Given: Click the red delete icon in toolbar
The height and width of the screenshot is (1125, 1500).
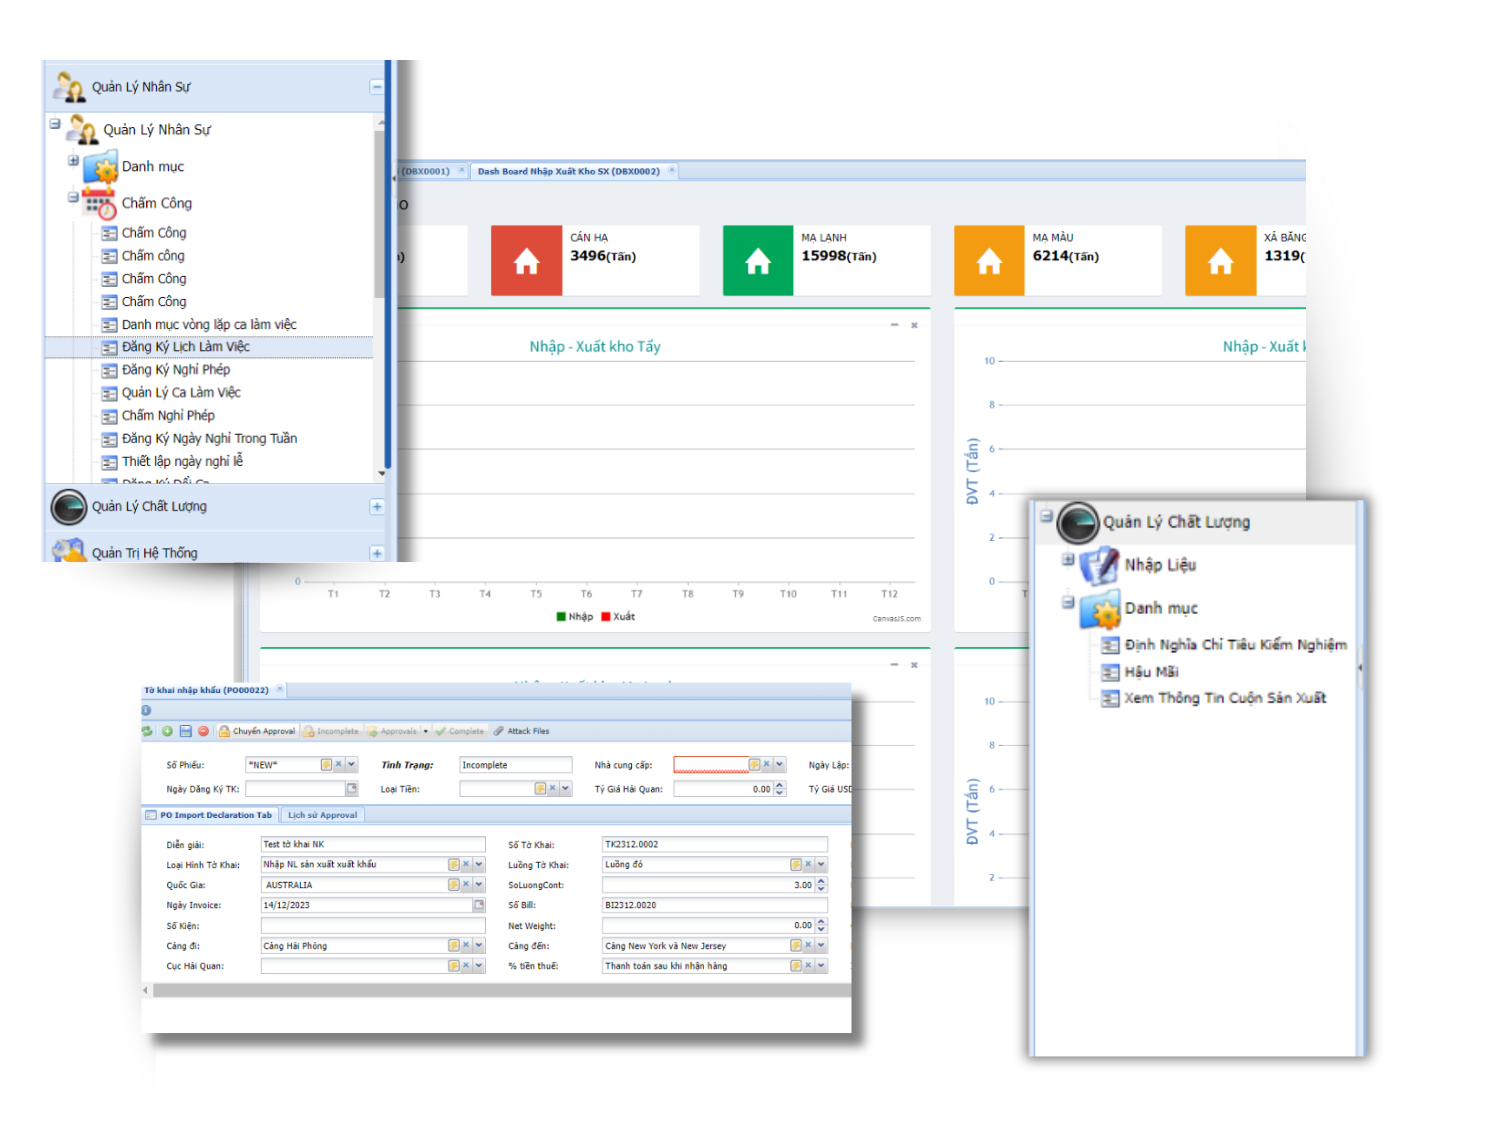Looking at the screenshot, I should tap(203, 731).
